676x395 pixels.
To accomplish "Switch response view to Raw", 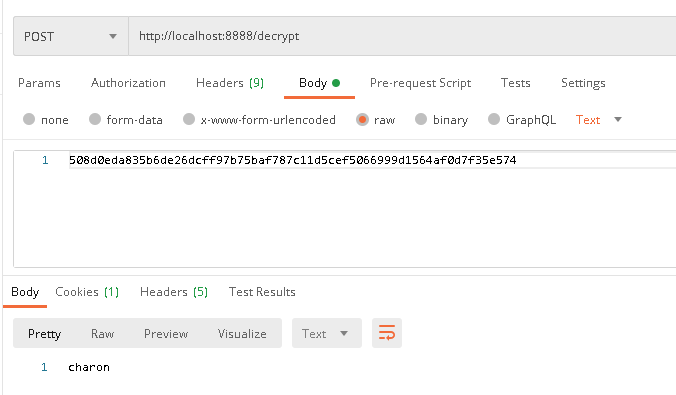I will [x=103, y=333].
